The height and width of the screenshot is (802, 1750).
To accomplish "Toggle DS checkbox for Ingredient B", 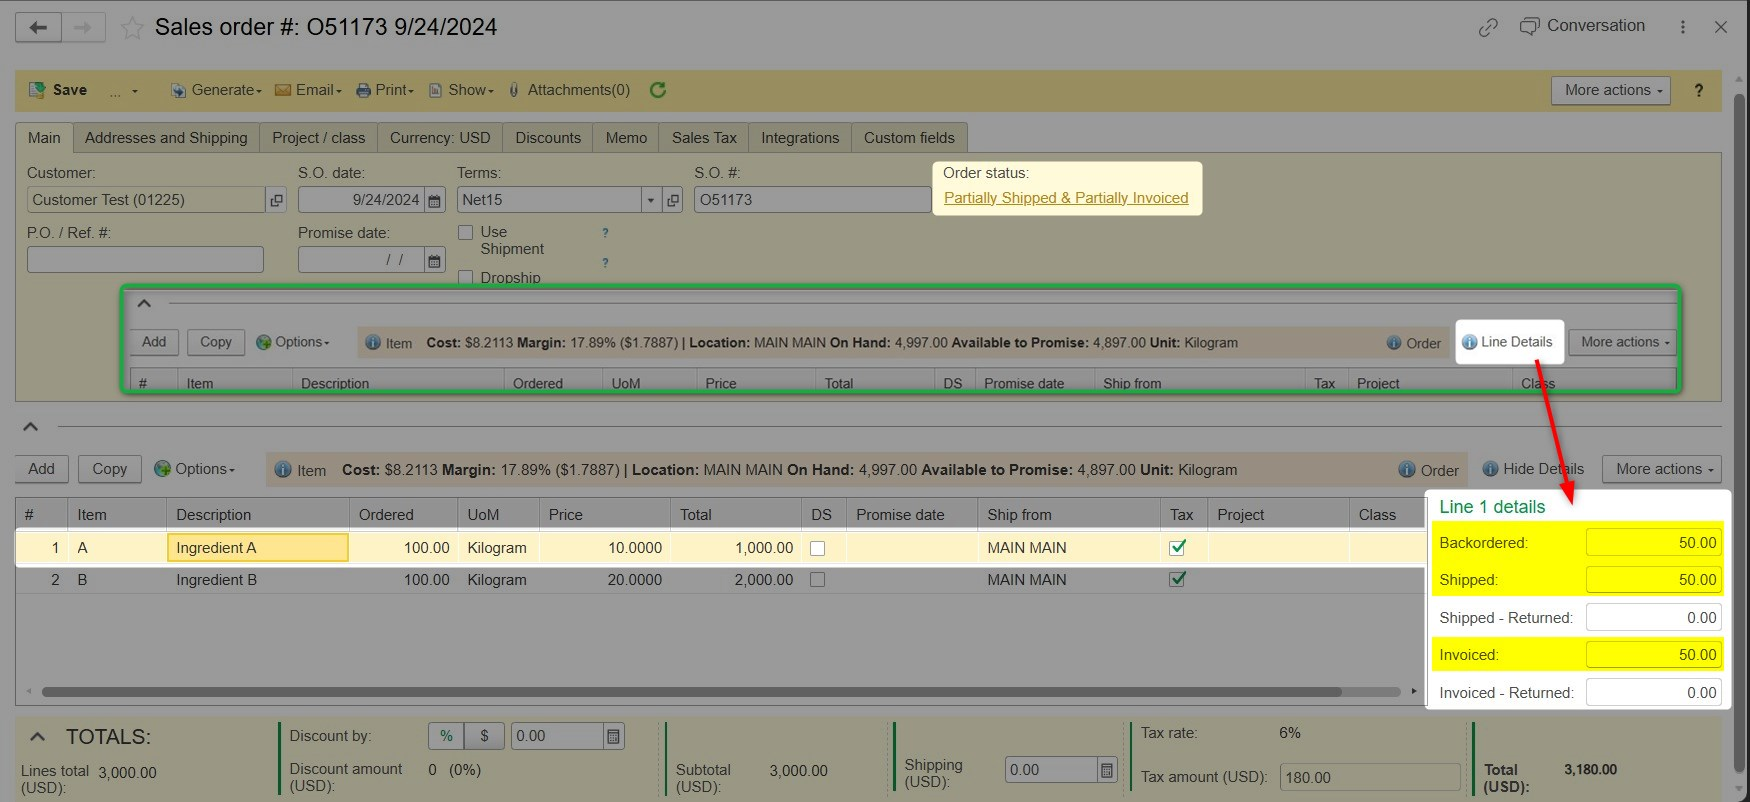I will pyautogui.click(x=818, y=580).
